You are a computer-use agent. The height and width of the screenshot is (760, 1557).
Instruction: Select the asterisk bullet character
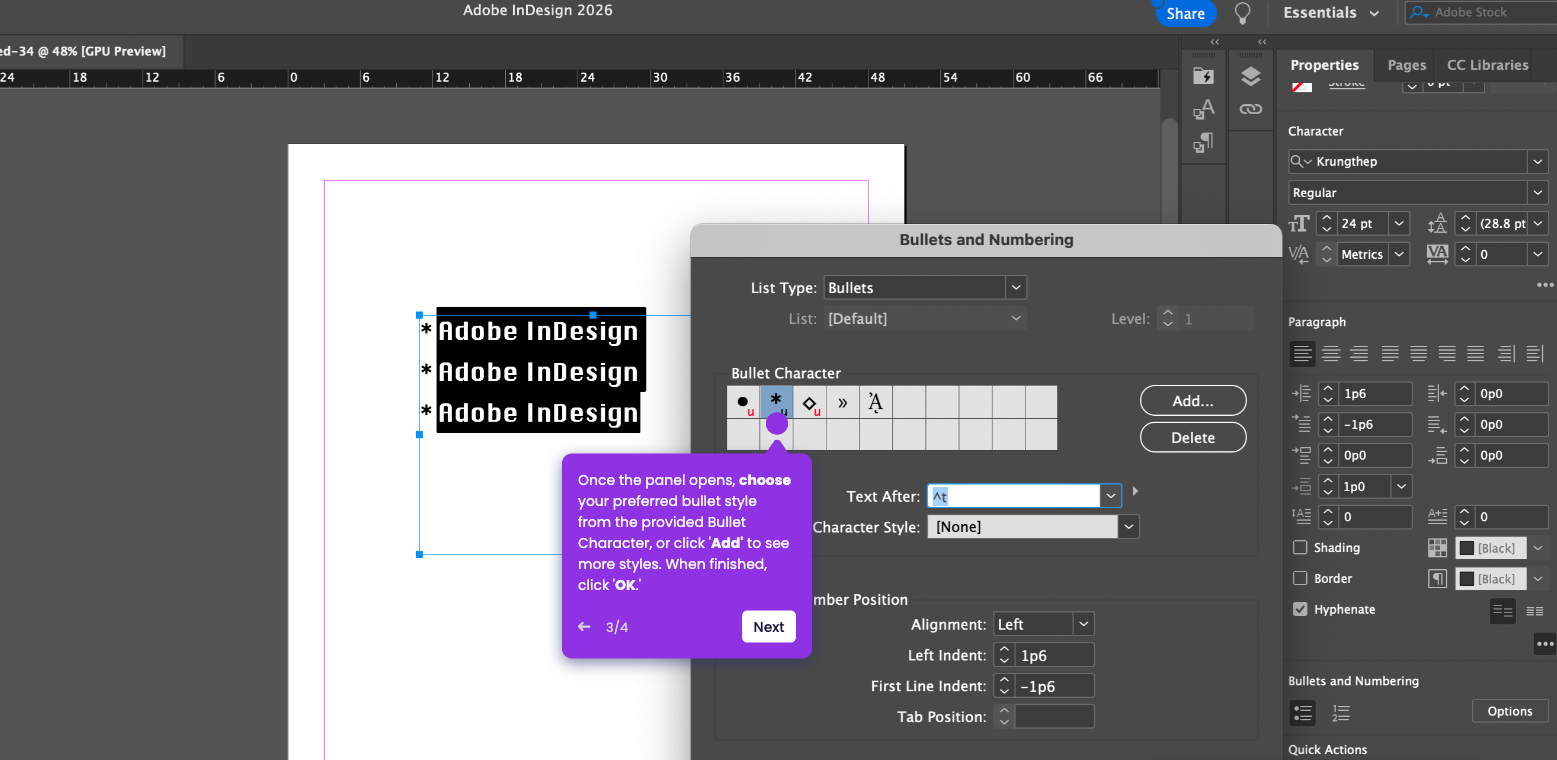[776, 402]
